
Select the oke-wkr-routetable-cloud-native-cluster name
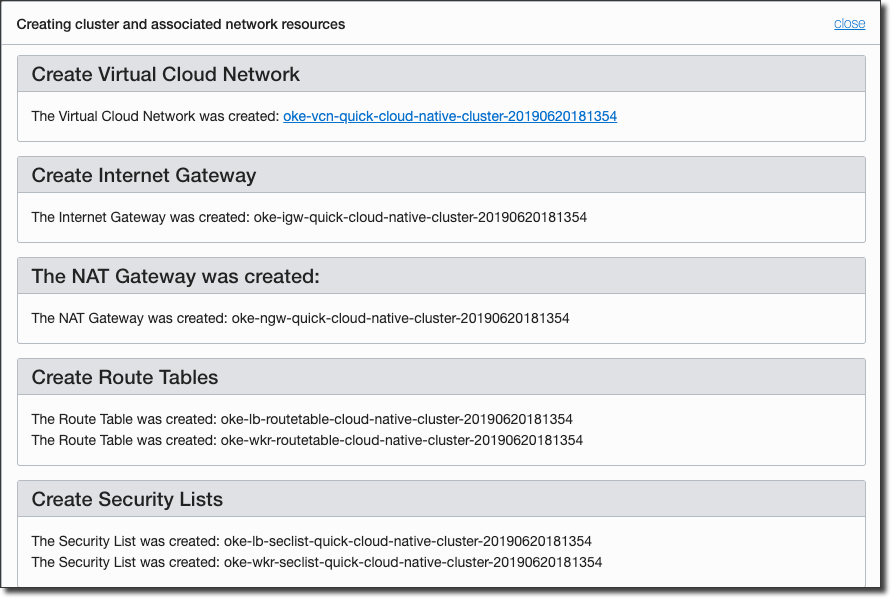401,440
